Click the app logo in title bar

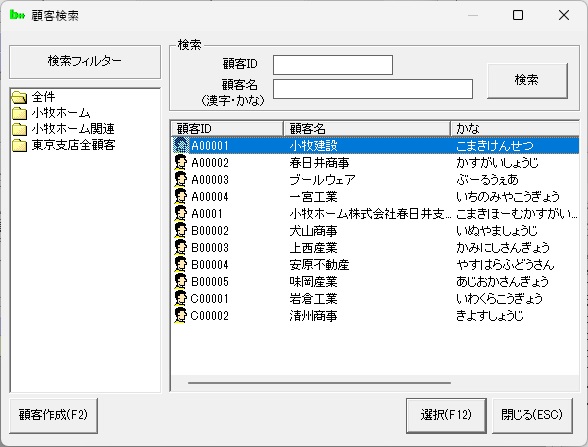pos(17,15)
